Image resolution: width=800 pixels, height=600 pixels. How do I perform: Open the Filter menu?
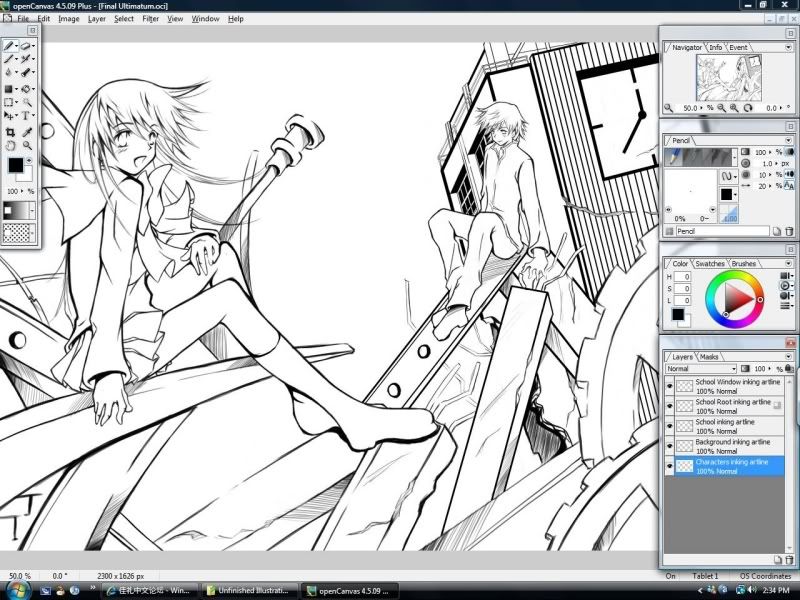coord(151,19)
